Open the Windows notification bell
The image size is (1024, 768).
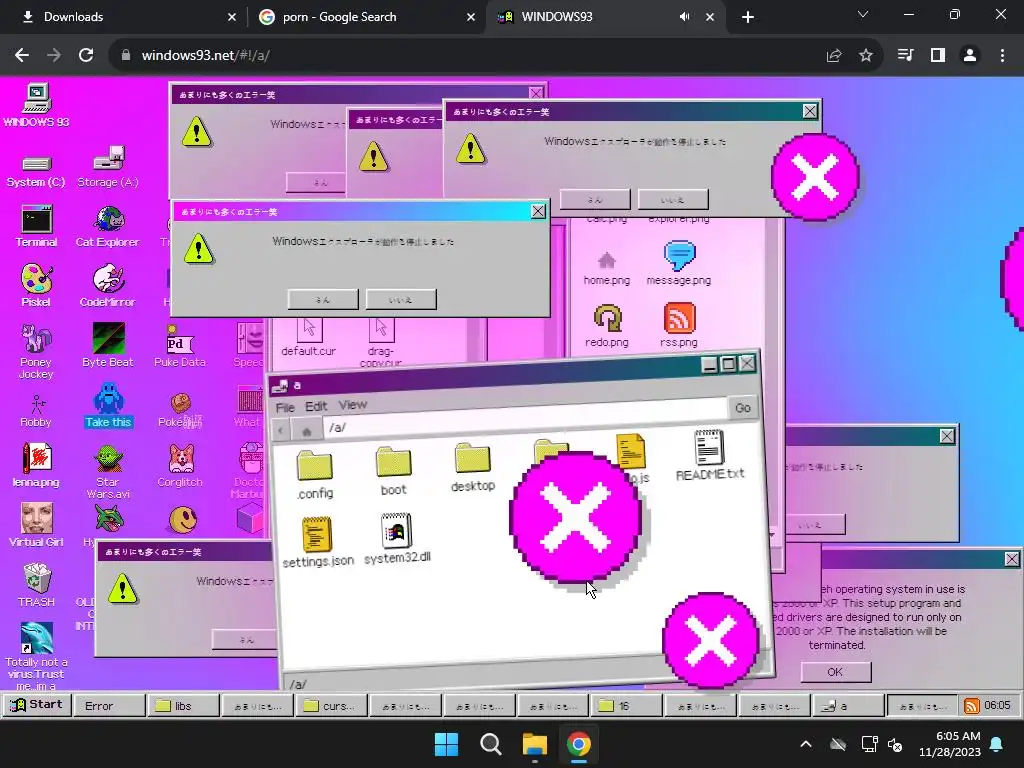pyautogui.click(x=997, y=744)
